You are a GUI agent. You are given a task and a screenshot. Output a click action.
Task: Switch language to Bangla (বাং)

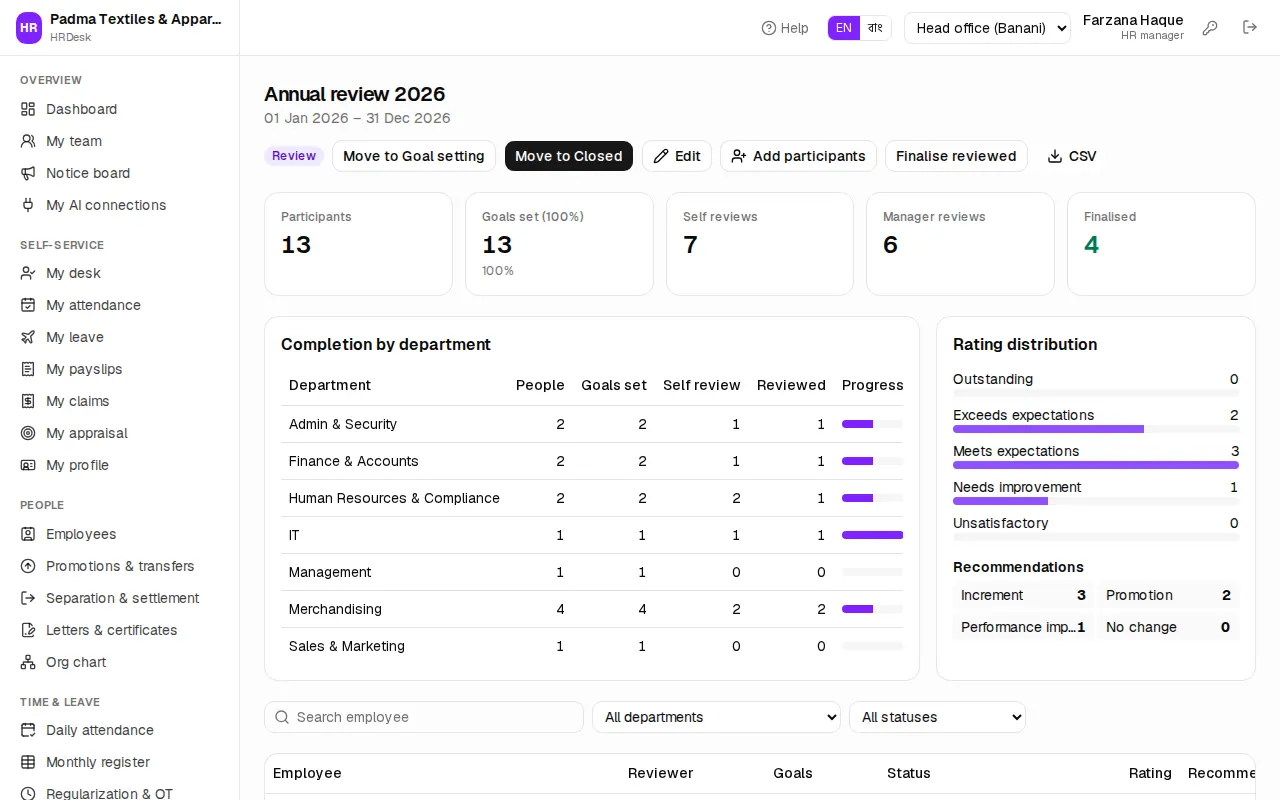pos(875,28)
